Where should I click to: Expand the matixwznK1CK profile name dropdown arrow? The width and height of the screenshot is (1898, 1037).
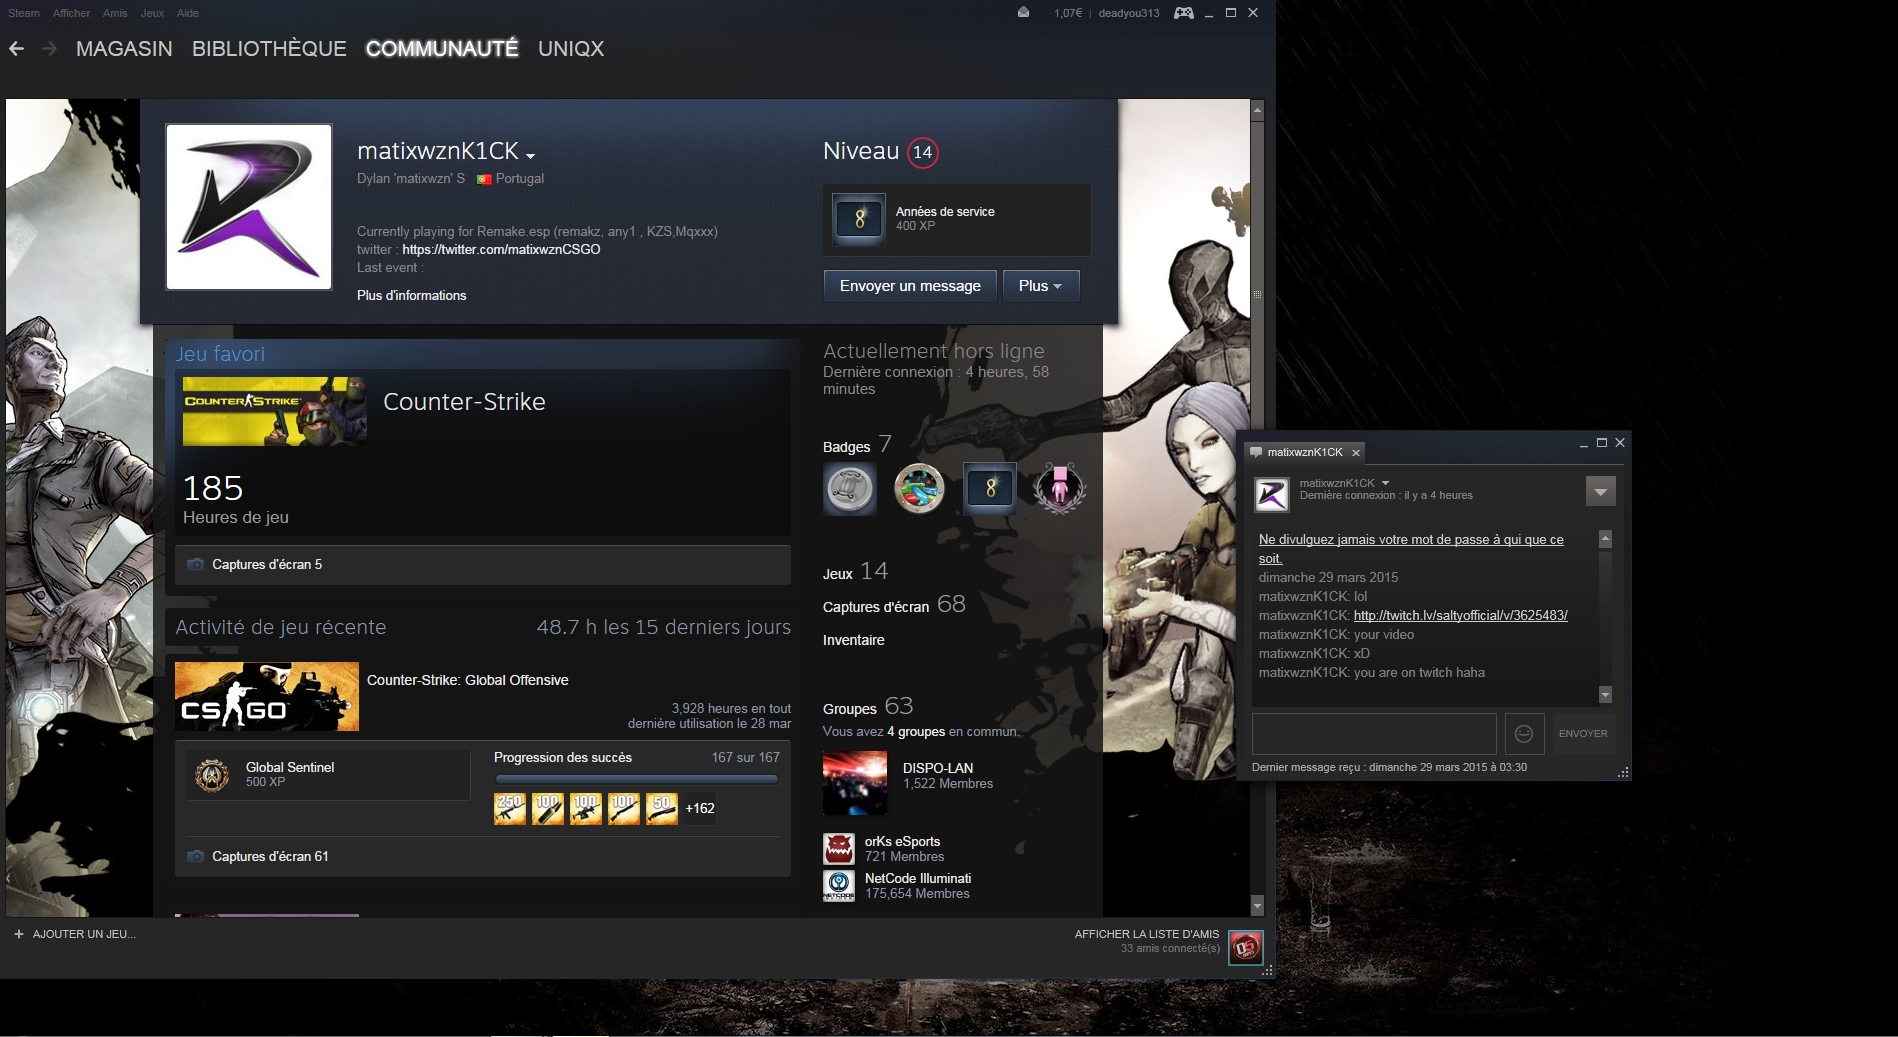(530, 156)
